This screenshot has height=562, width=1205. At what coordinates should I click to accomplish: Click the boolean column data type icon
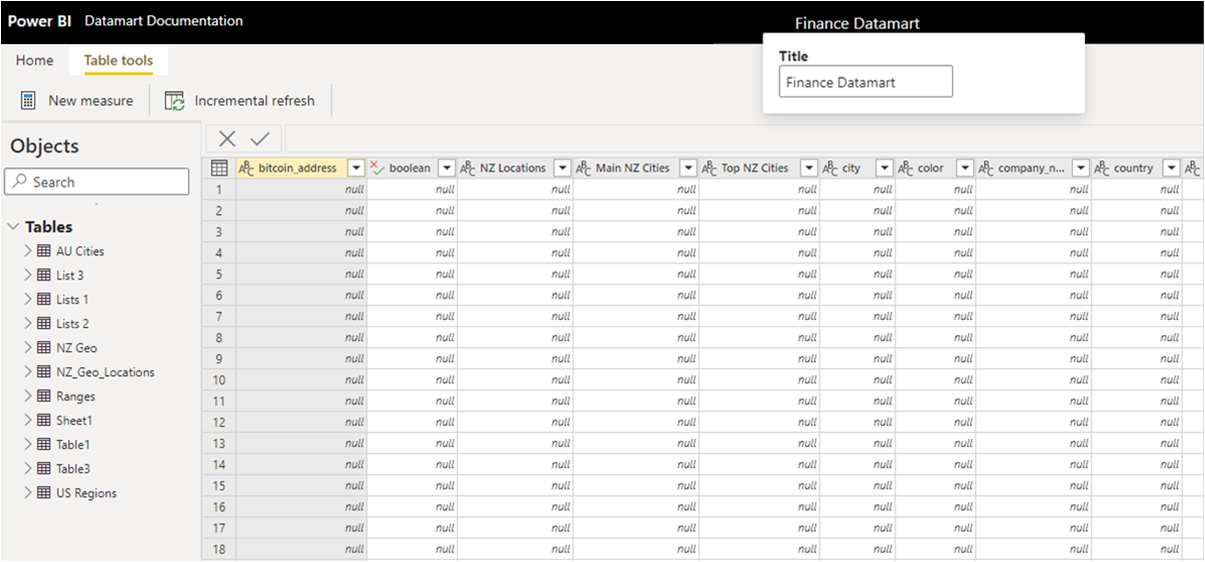coord(377,168)
